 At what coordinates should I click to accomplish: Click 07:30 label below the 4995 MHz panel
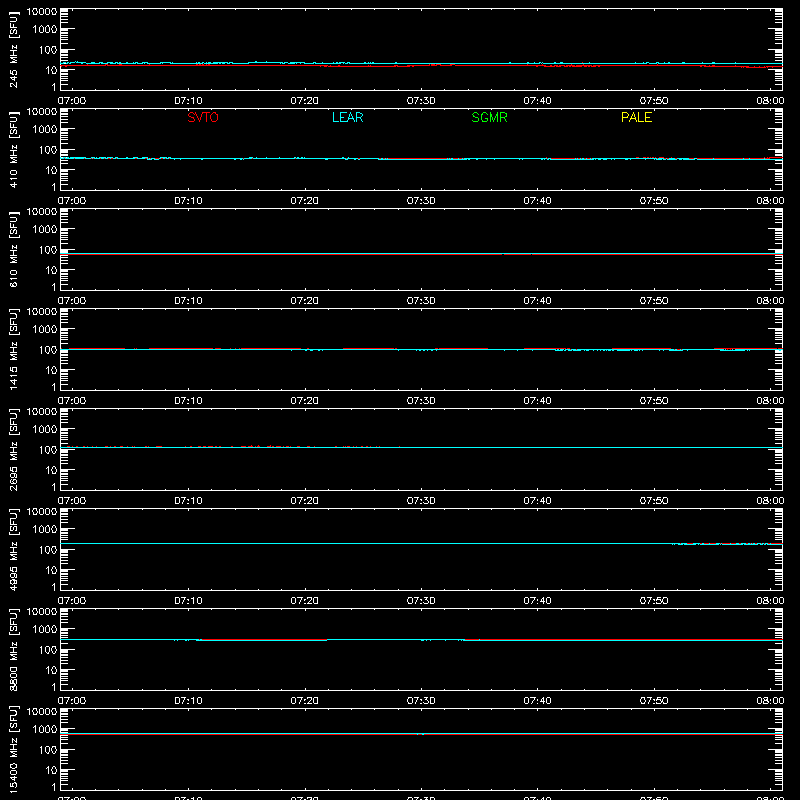click(x=421, y=601)
